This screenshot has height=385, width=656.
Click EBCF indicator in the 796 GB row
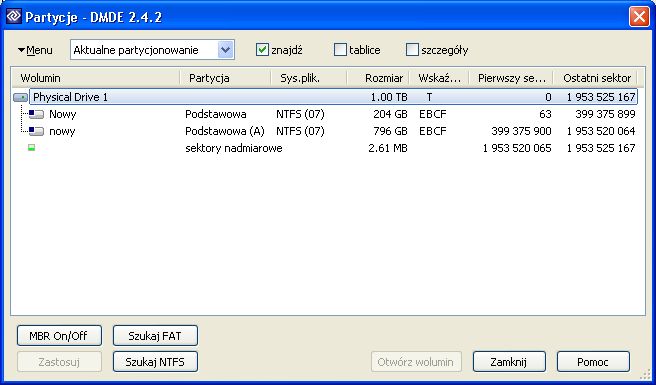click(x=433, y=131)
